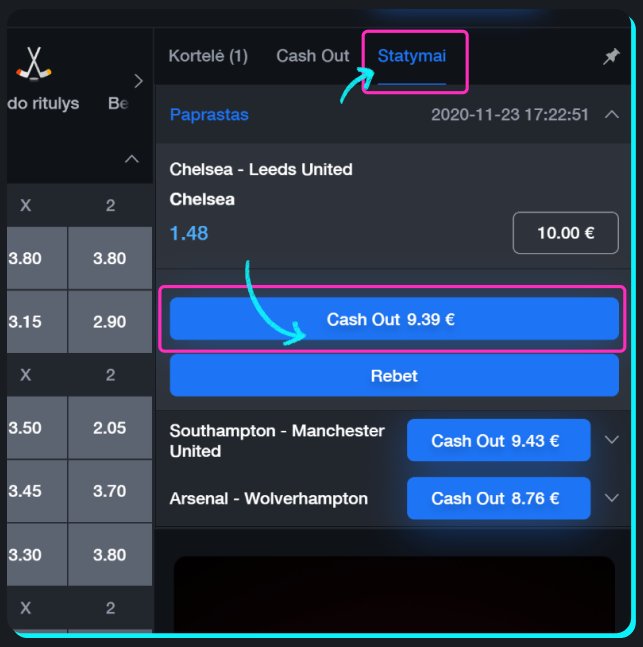Image resolution: width=643 pixels, height=647 pixels.
Task: Click the Paprastas bet type label
Action: [209, 114]
